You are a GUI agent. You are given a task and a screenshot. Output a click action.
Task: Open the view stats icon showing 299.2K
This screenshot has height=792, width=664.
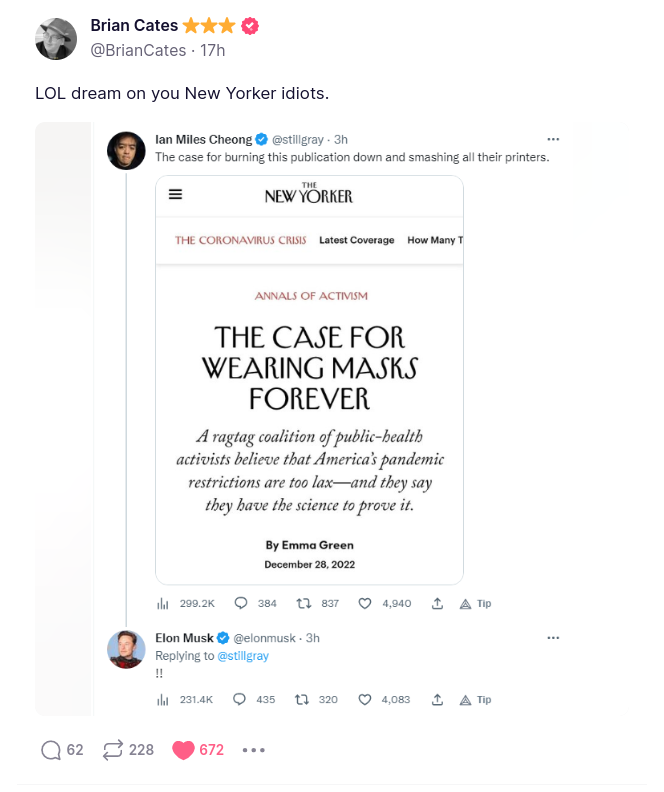click(163, 603)
